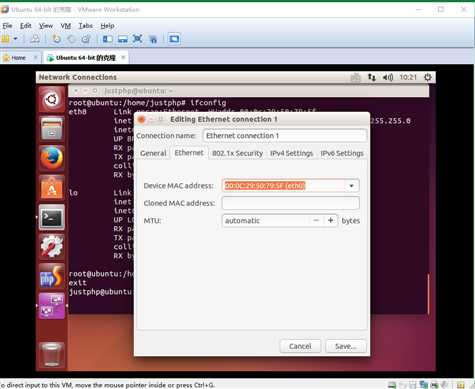Screen dimensions: 475x389
Task: Open the Tabs menu in VMware
Action: click(85, 26)
